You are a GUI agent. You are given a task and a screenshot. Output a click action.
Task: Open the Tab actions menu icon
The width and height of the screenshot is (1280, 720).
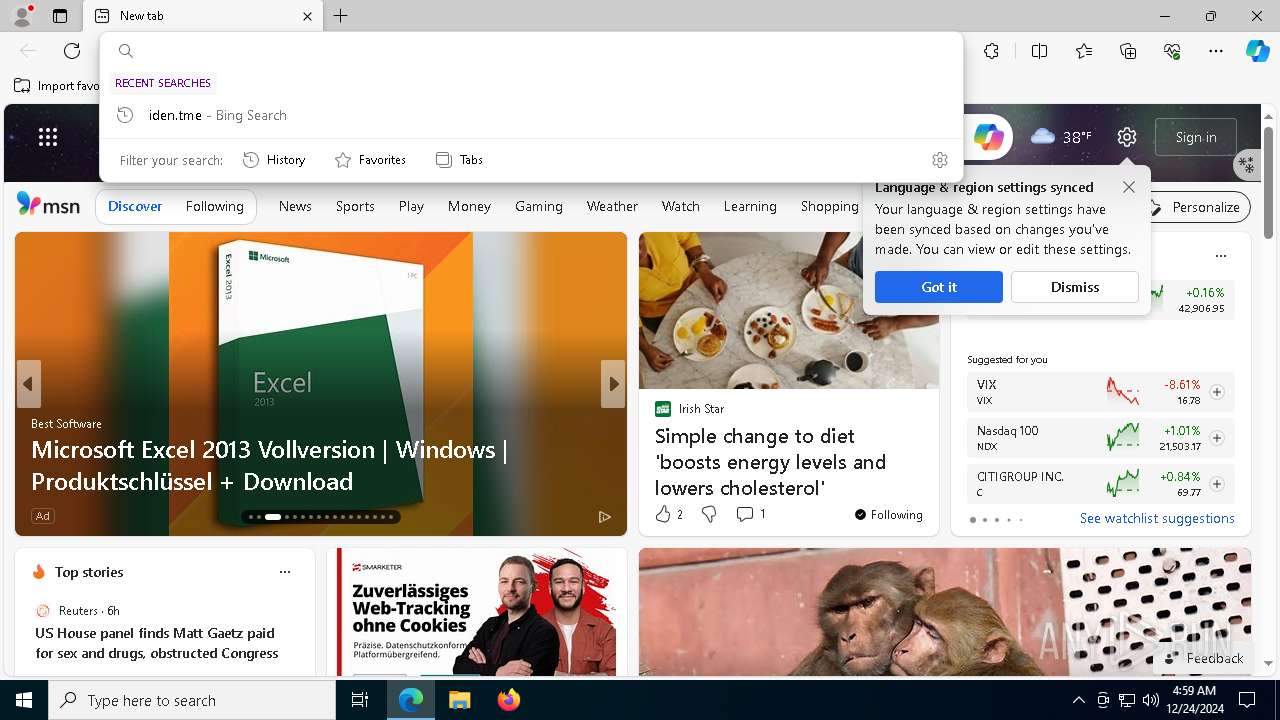[x=60, y=16]
